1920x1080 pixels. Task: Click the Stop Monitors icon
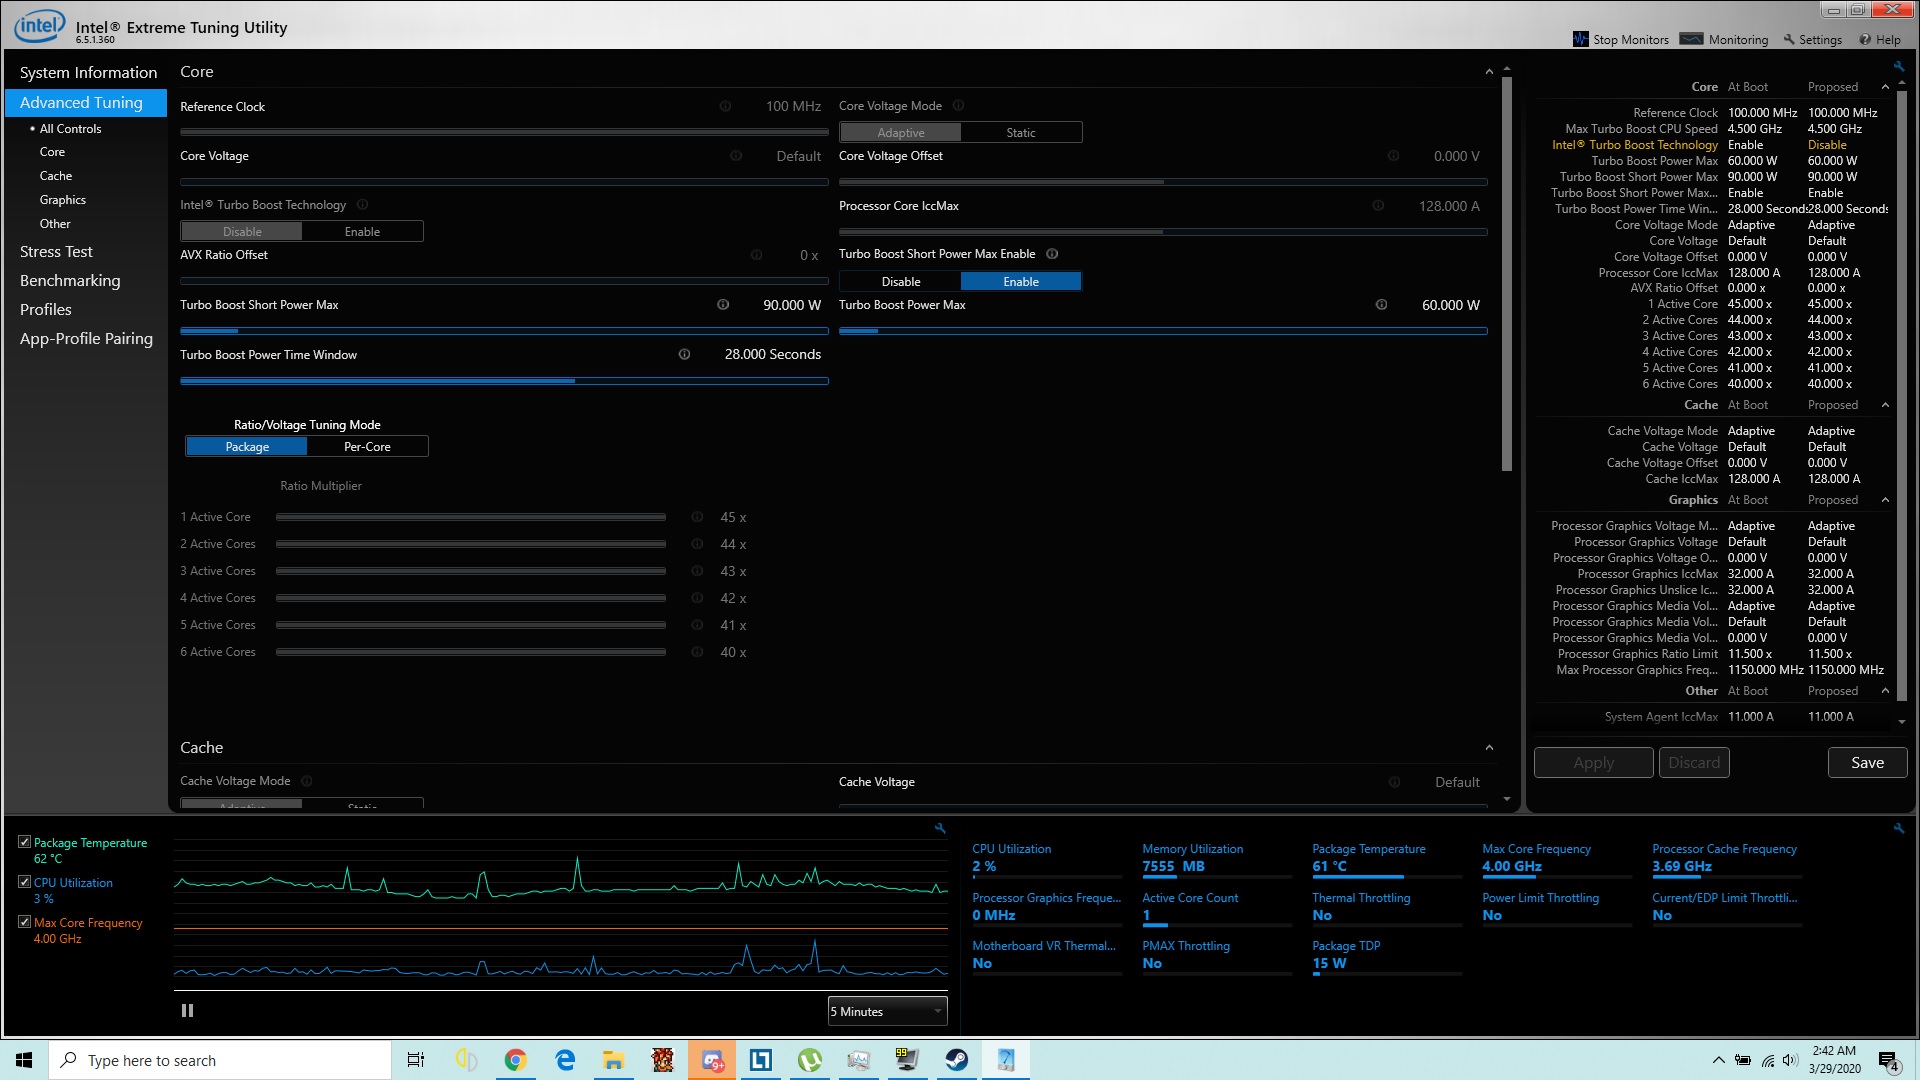[x=1580, y=39]
